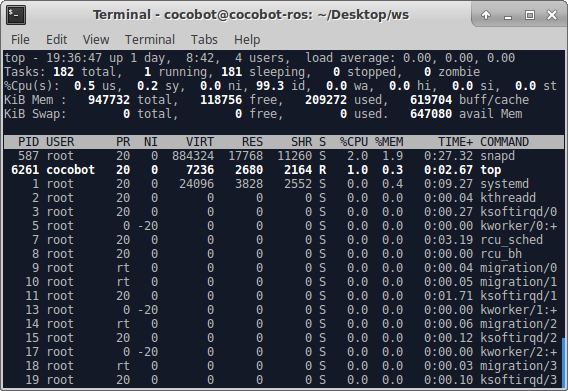Select the kworker/0:+ command text
This screenshot has width=568, height=391.
pos(518,226)
